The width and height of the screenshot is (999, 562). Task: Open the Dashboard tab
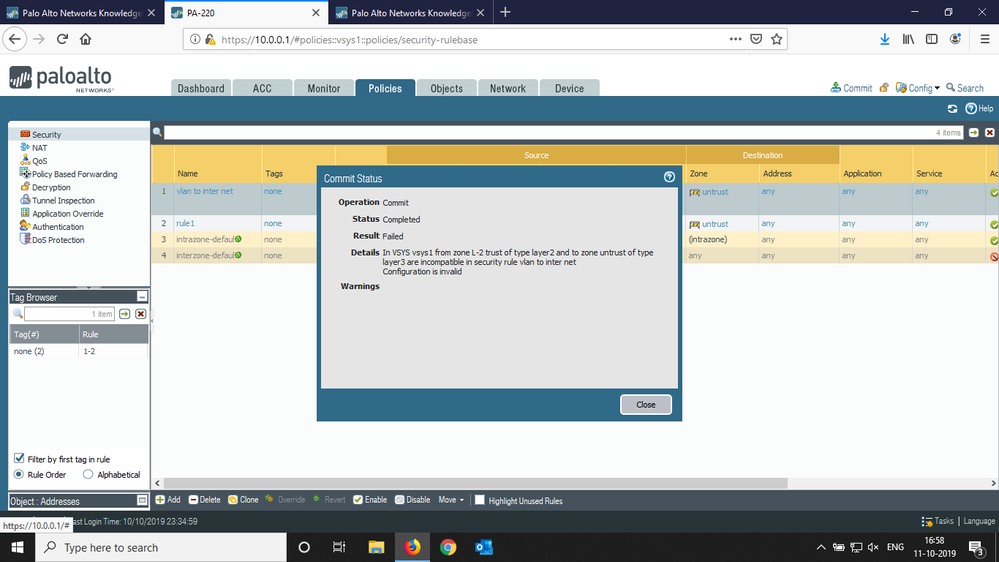tap(201, 88)
